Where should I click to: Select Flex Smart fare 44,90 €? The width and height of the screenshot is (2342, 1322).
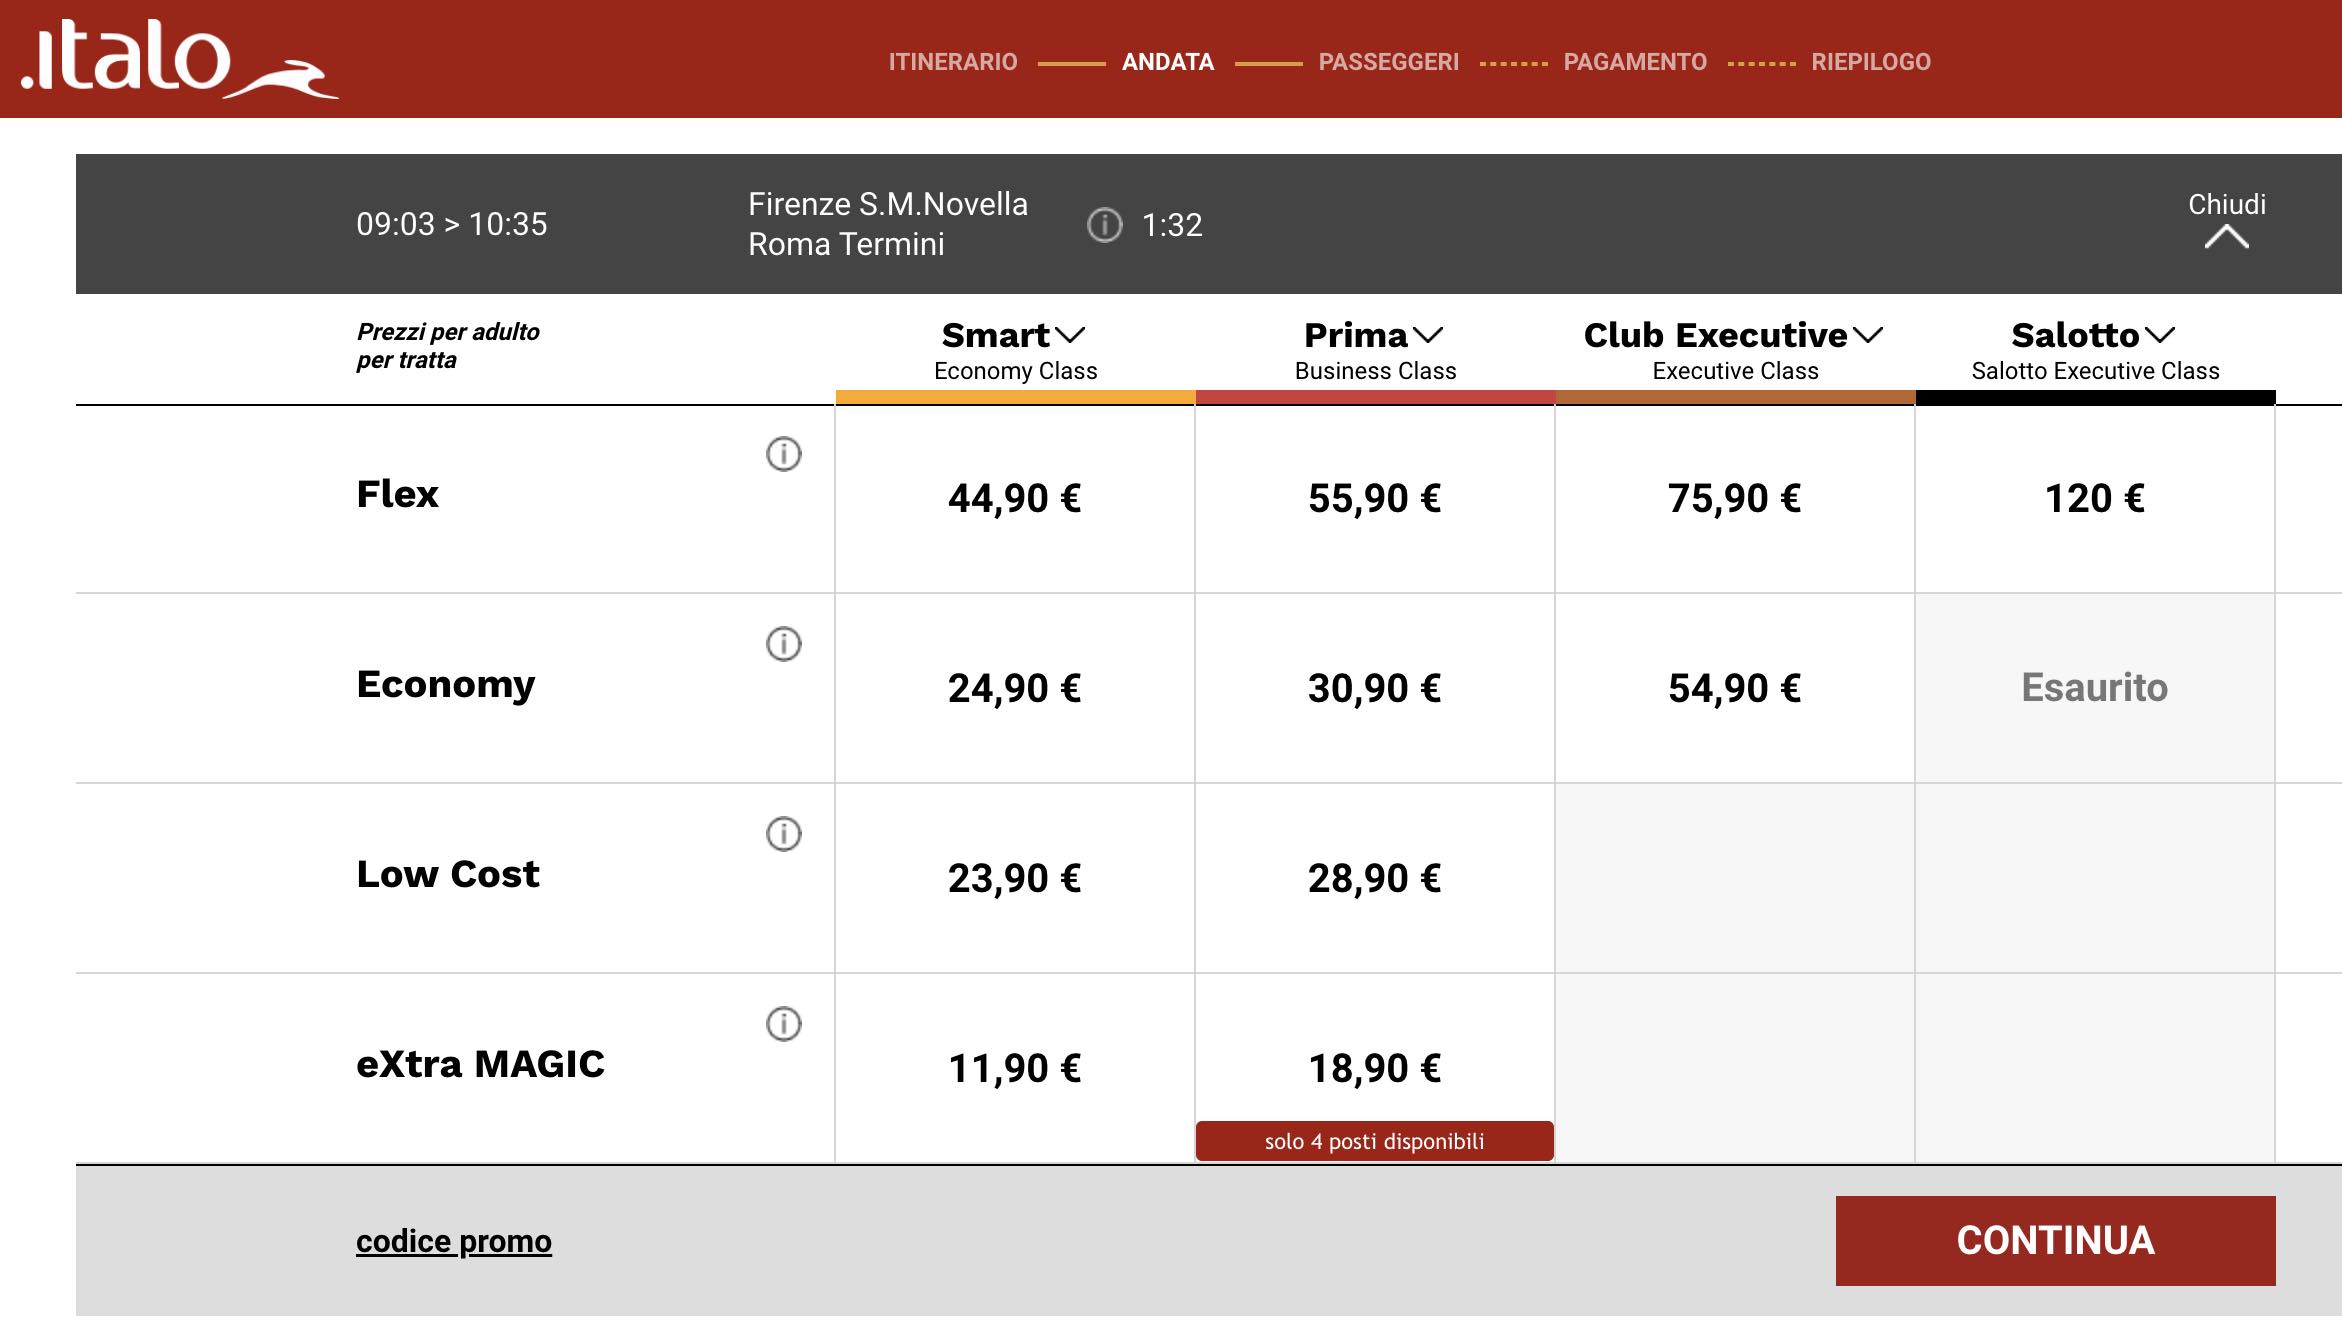(x=1014, y=498)
